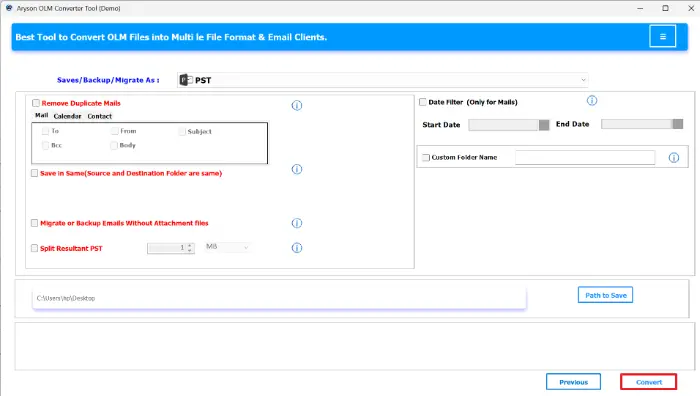Image resolution: width=700 pixels, height=396 pixels.
Task: Click the End Date field
Action: coord(637,124)
